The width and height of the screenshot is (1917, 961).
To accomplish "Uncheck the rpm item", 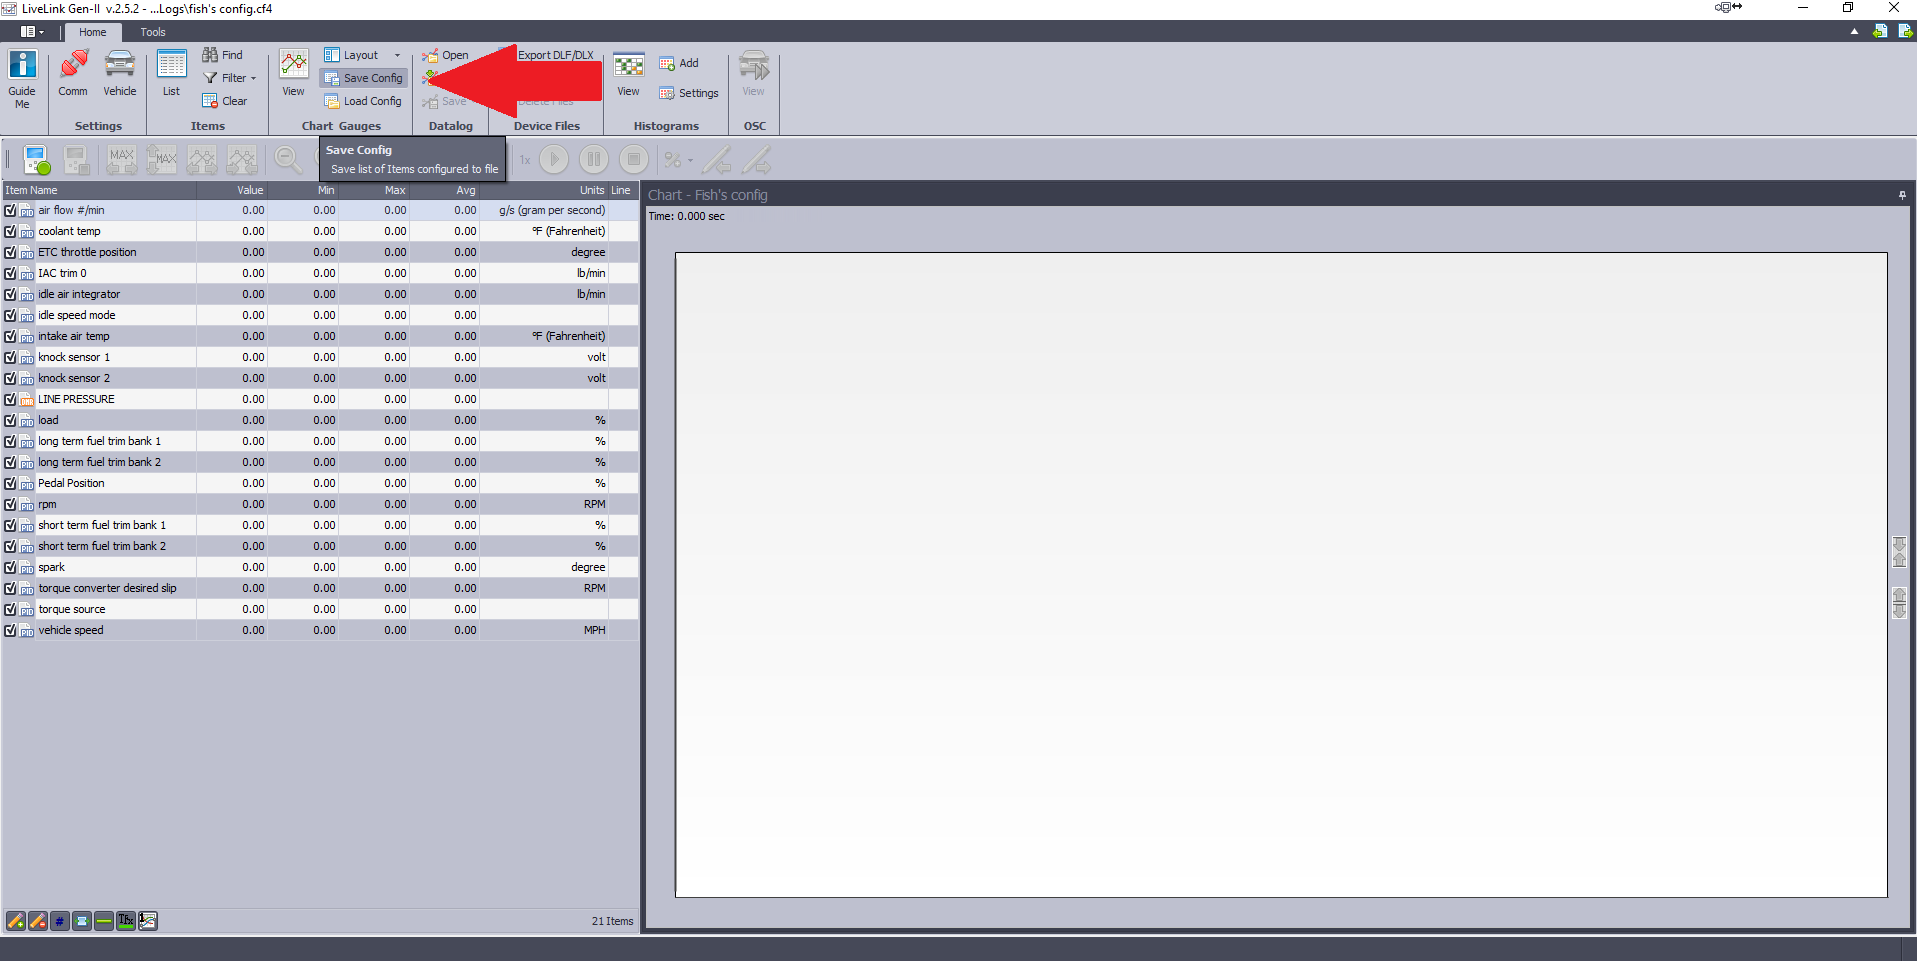I will (10, 504).
